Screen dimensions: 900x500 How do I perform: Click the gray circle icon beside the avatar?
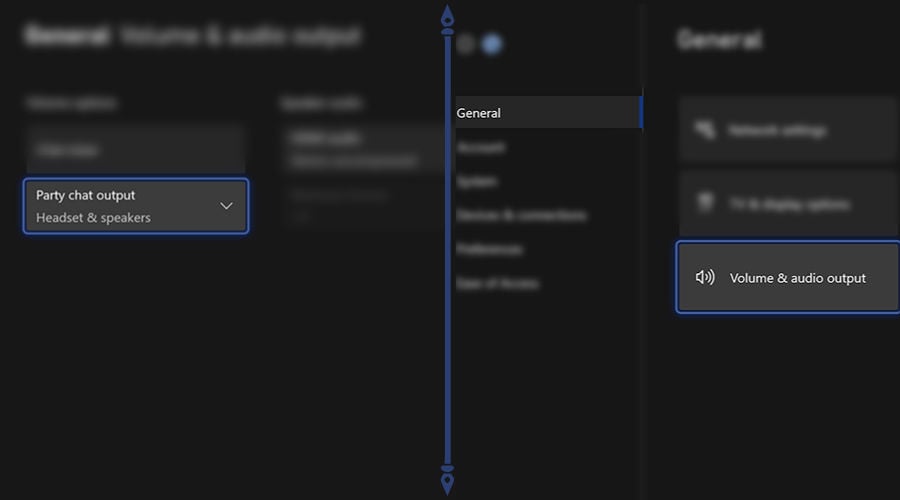tap(466, 44)
